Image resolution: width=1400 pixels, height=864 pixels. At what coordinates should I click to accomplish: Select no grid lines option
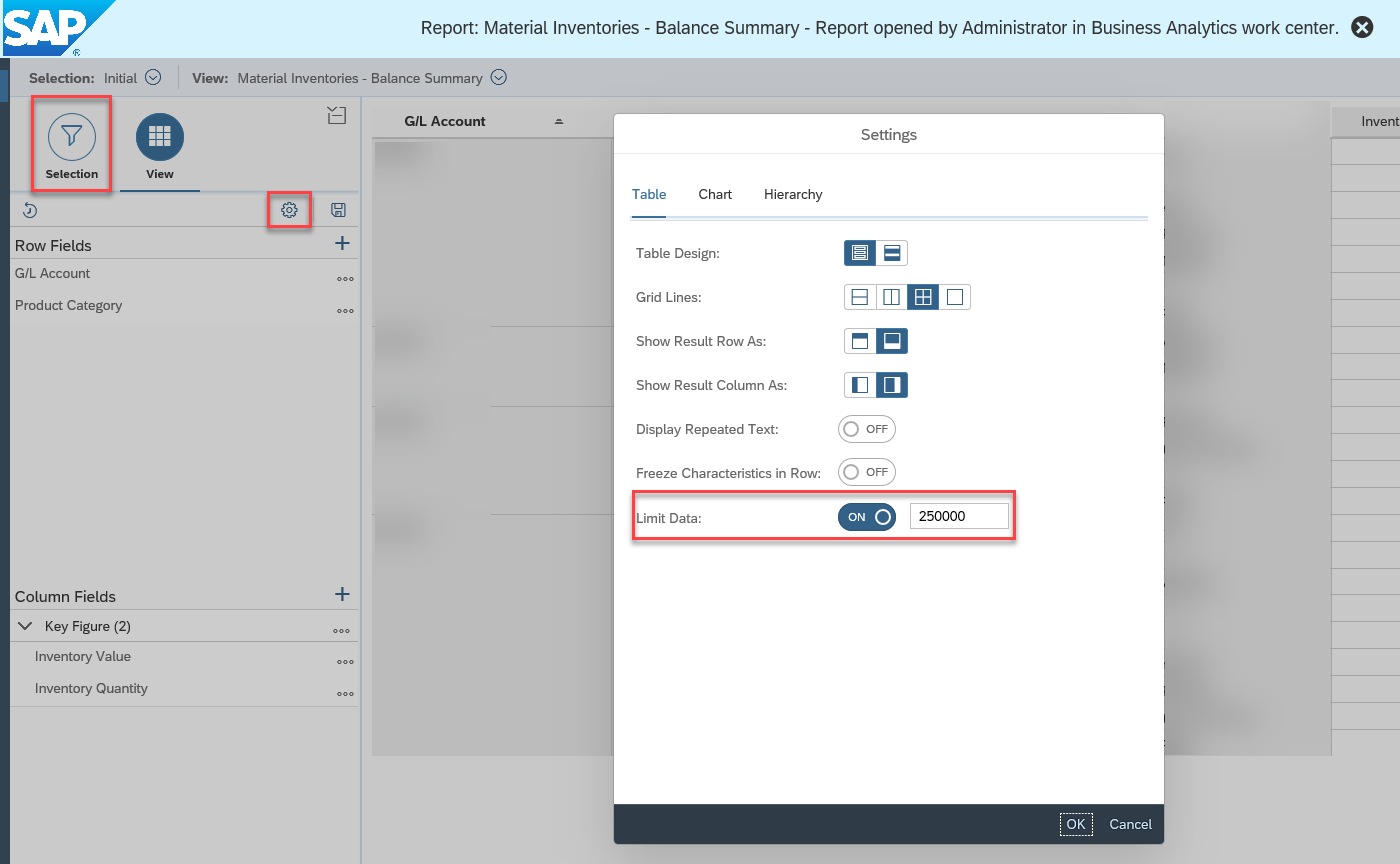(955, 297)
